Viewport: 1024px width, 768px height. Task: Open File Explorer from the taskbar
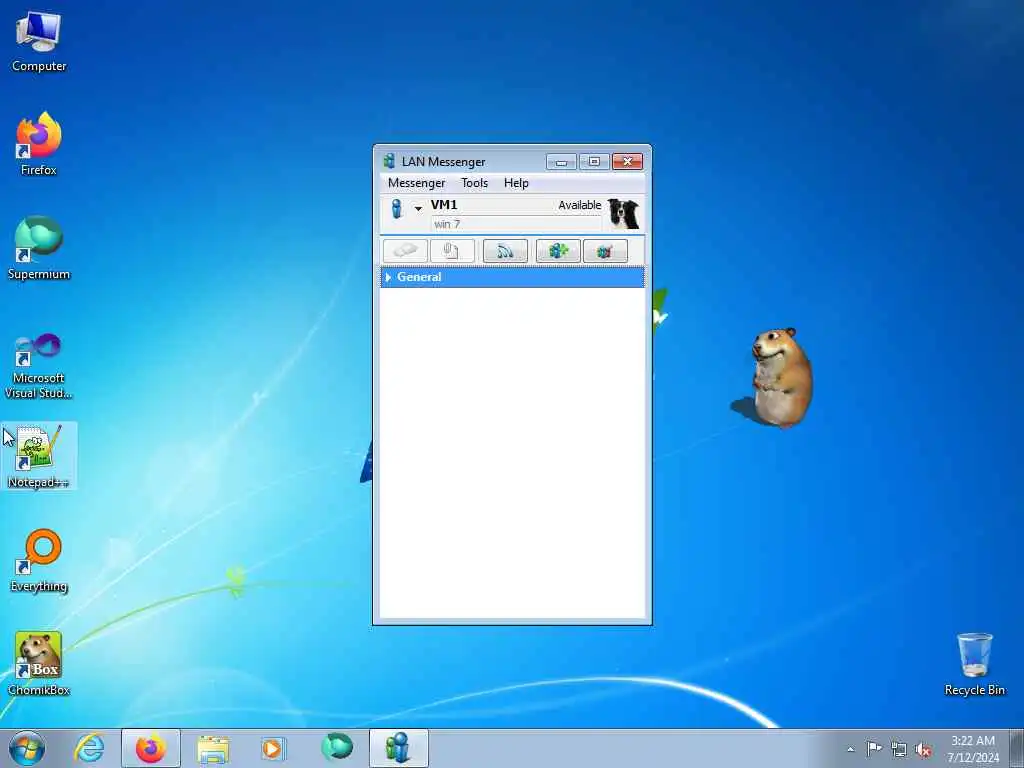tap(213, 748)
